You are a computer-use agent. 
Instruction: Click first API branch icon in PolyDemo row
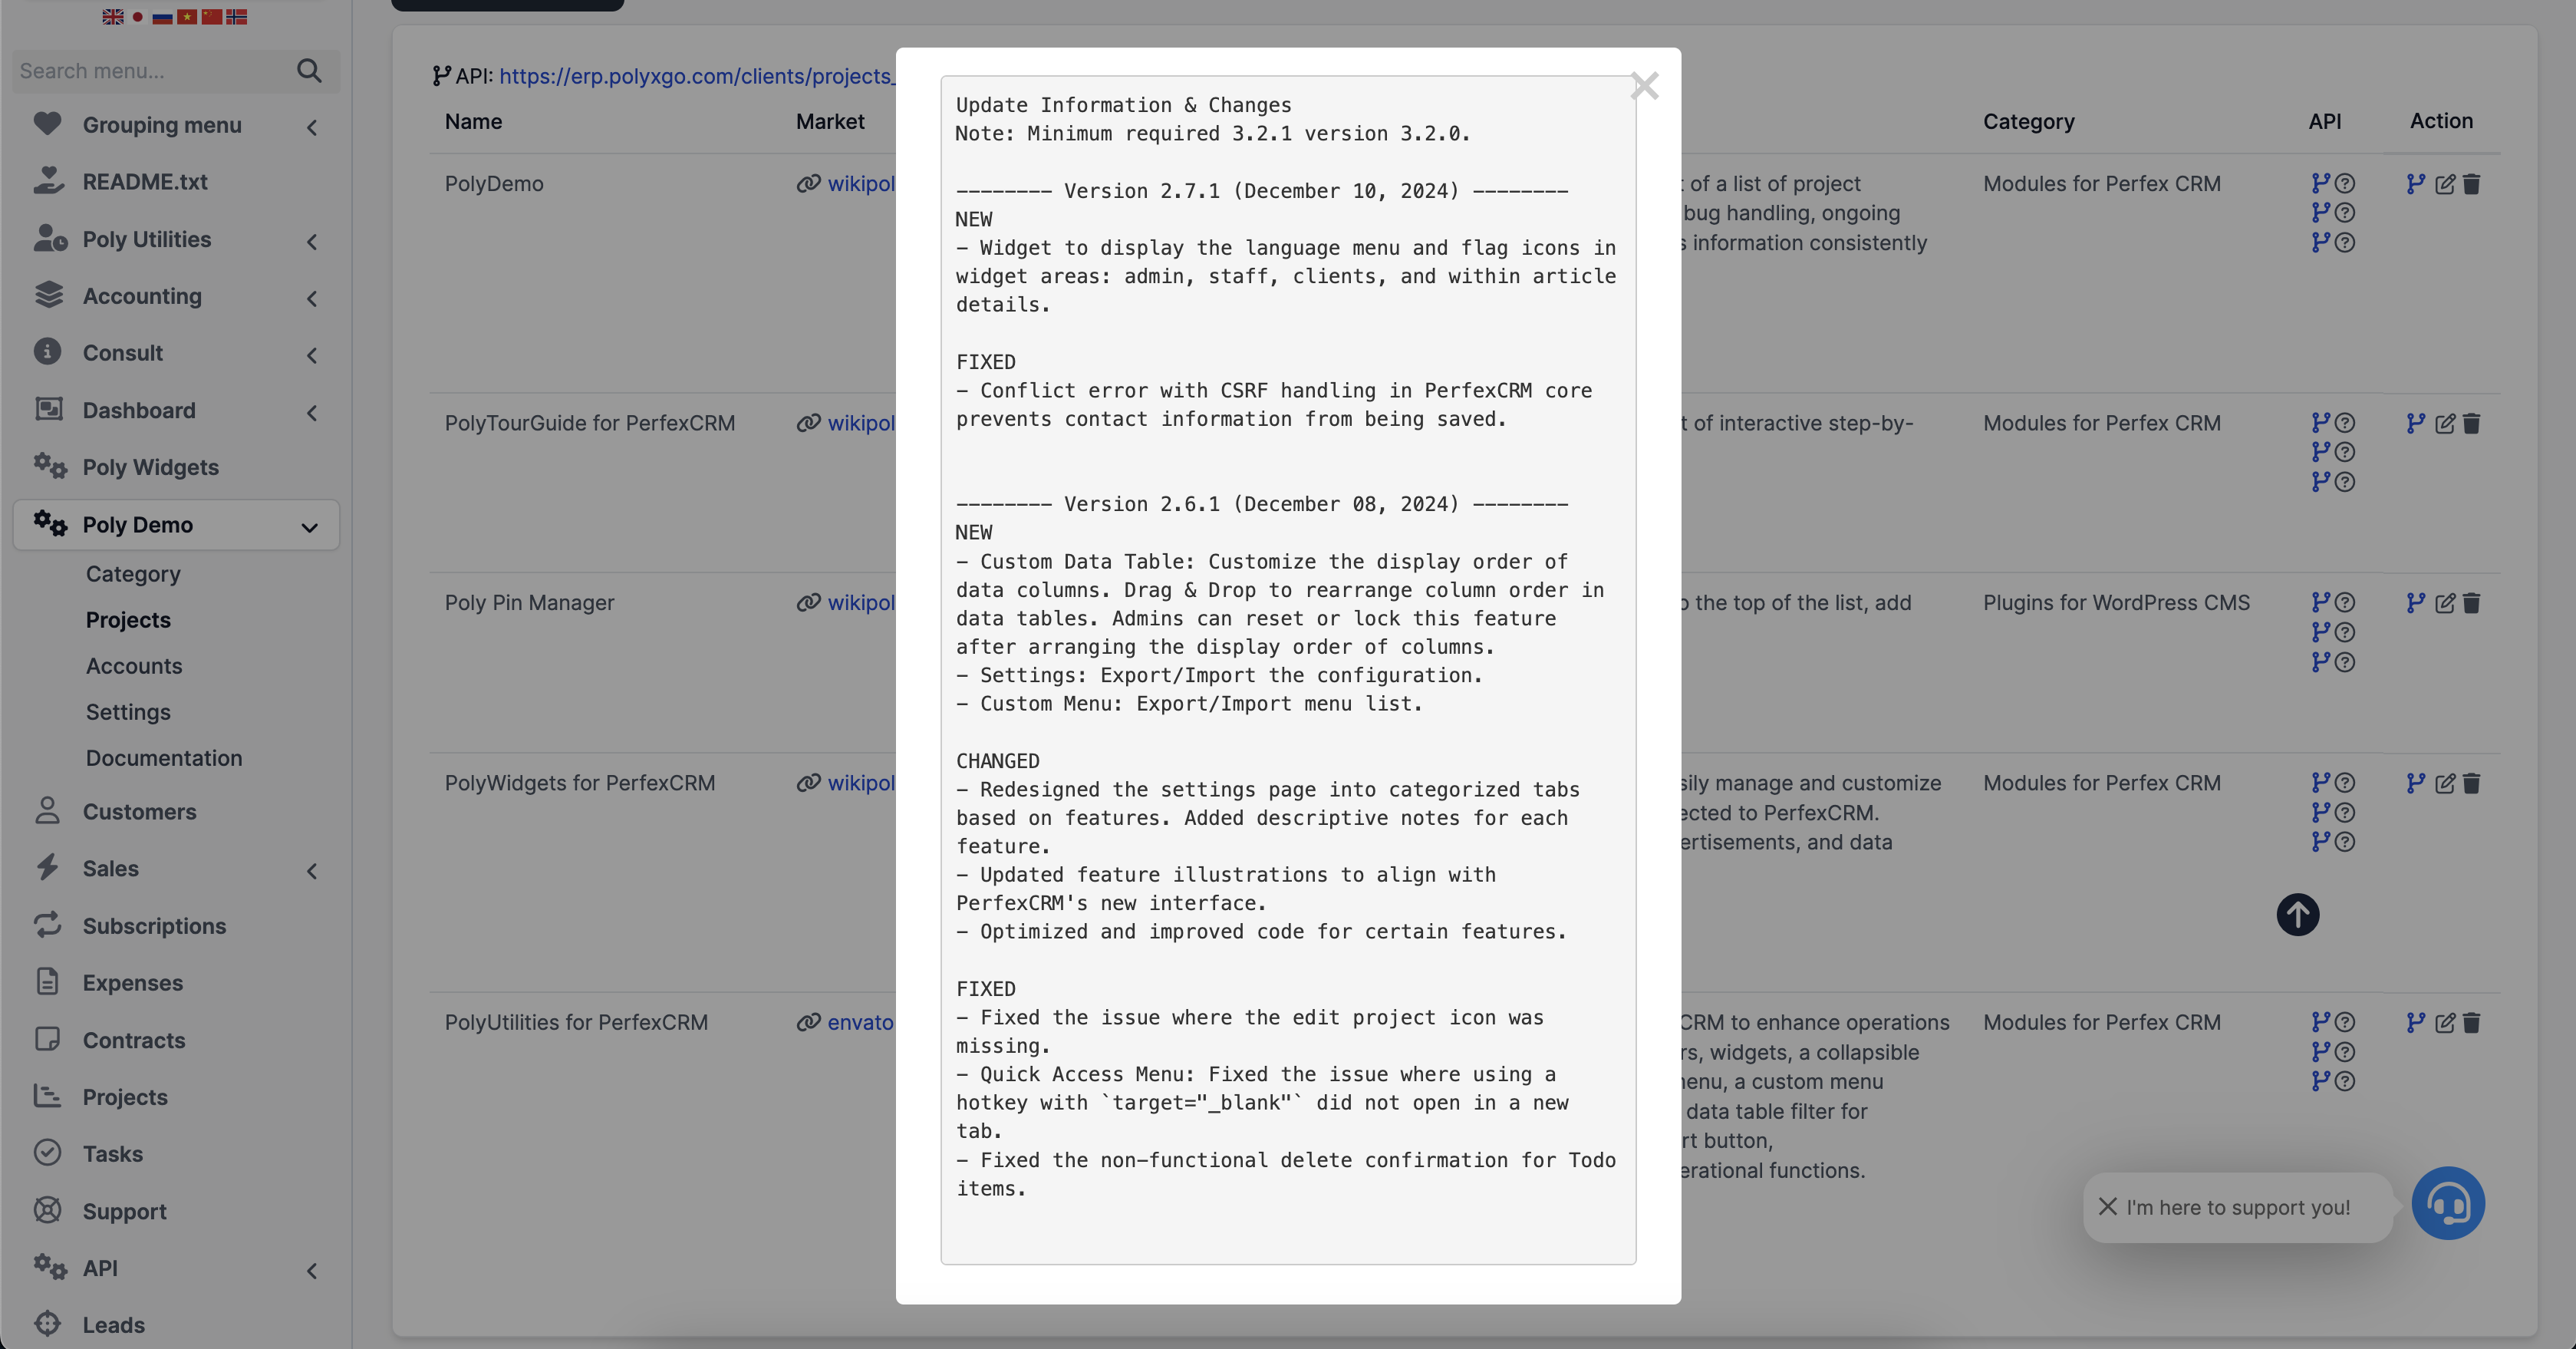[x=2321, y=183]
